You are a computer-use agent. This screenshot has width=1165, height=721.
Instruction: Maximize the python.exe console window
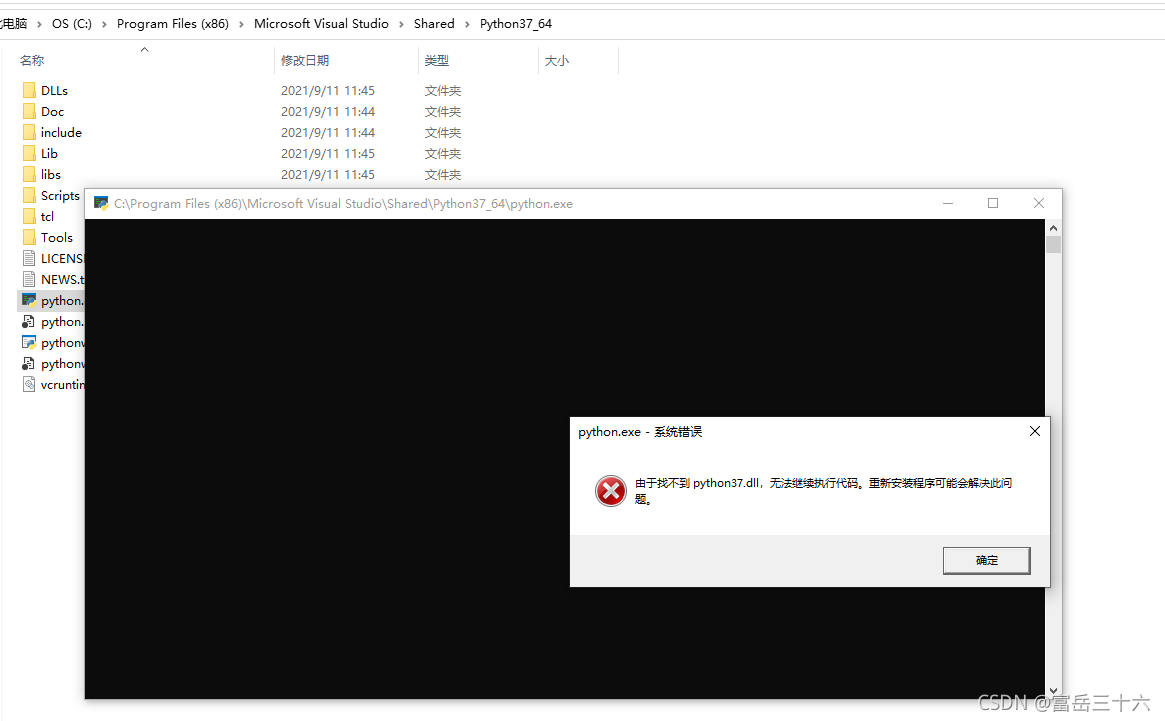pyautogui.click(x=993, y=204)
